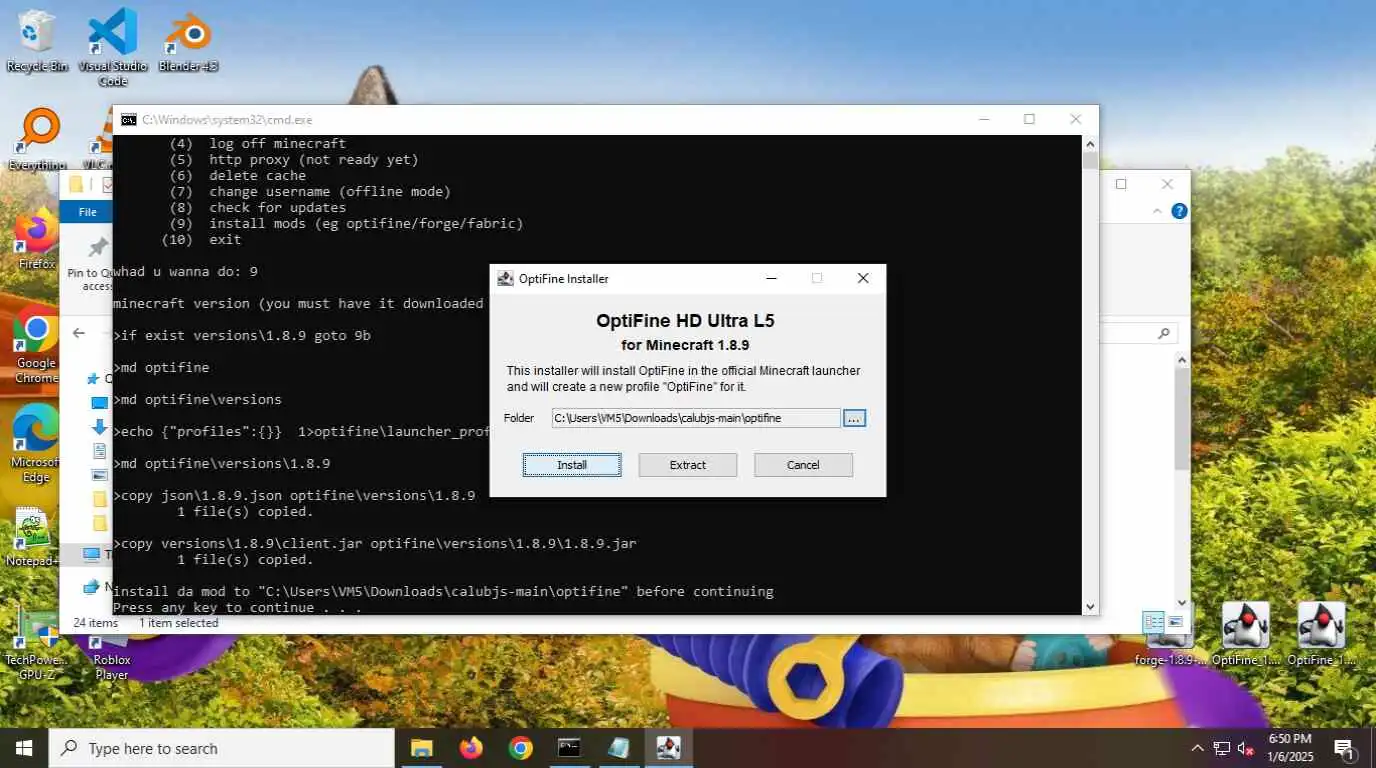Viewport: 1376px width, 768px height.
Task: Select Quick access star in Explorer sidebar
Action: click(x=94, y=378)
